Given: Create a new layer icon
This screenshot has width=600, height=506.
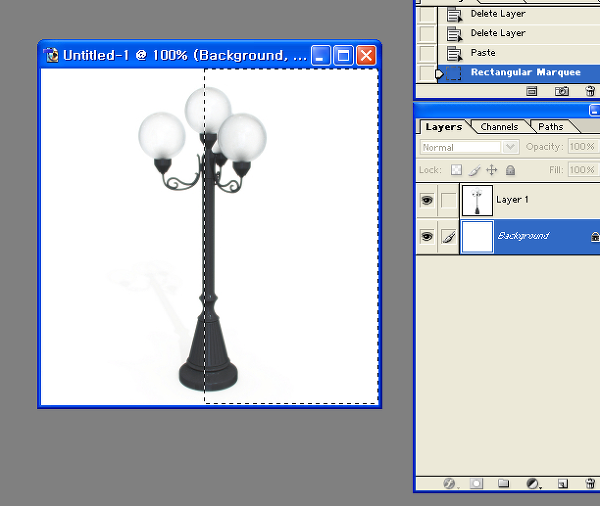Looking at the screenshot, I should (562, 484).
